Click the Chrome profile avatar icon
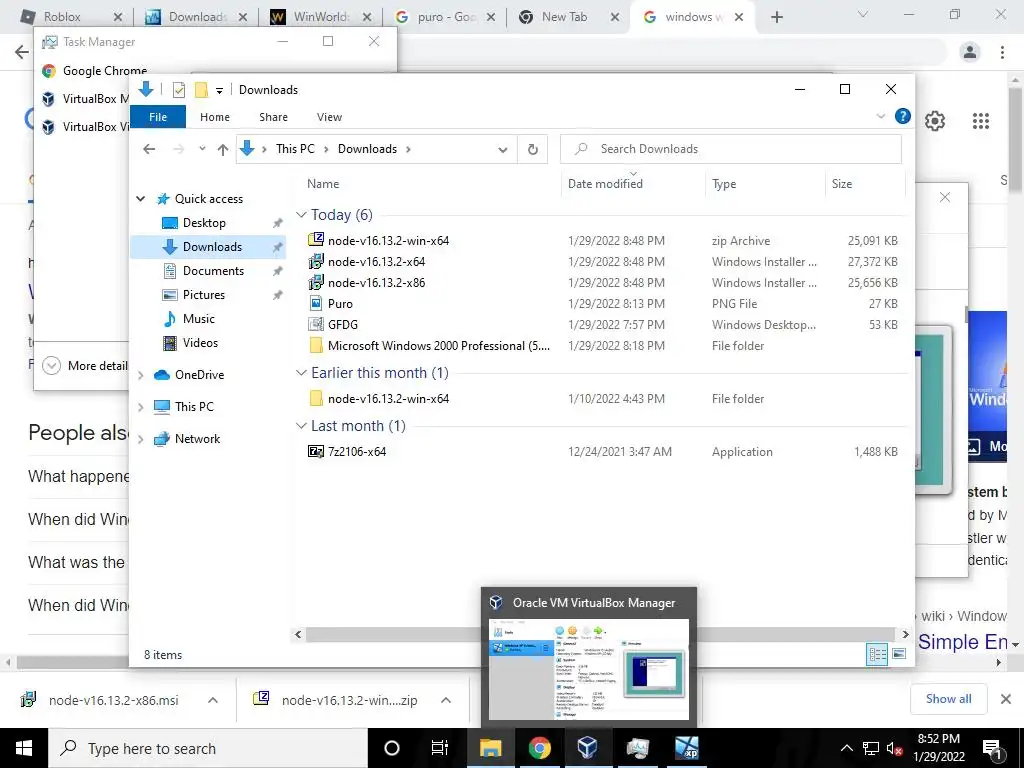Image resolution: width=1024 pixels, height=768 pixels. (970, 52)
